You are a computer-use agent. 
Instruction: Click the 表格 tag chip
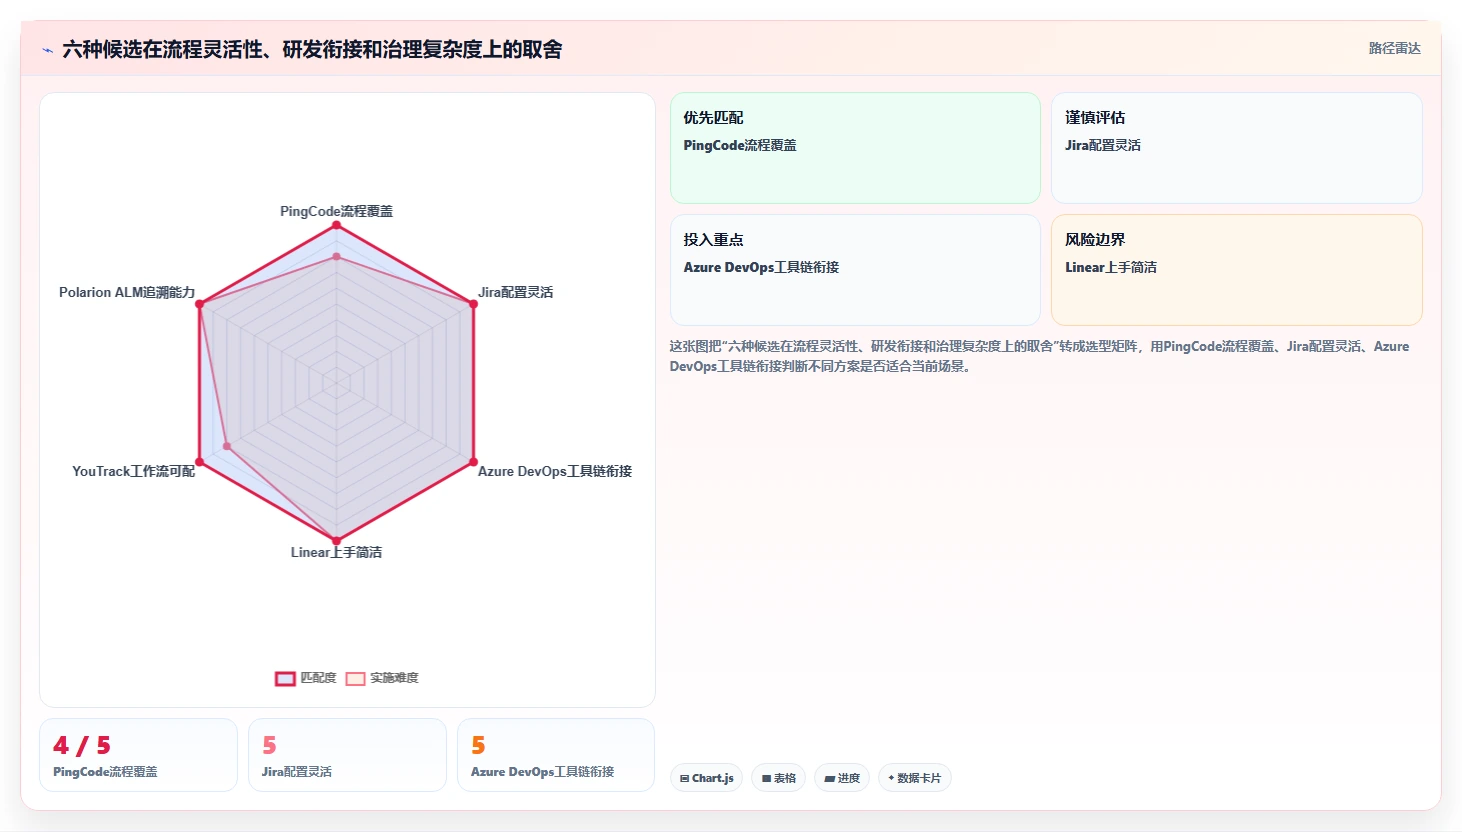tap(779, 778)
